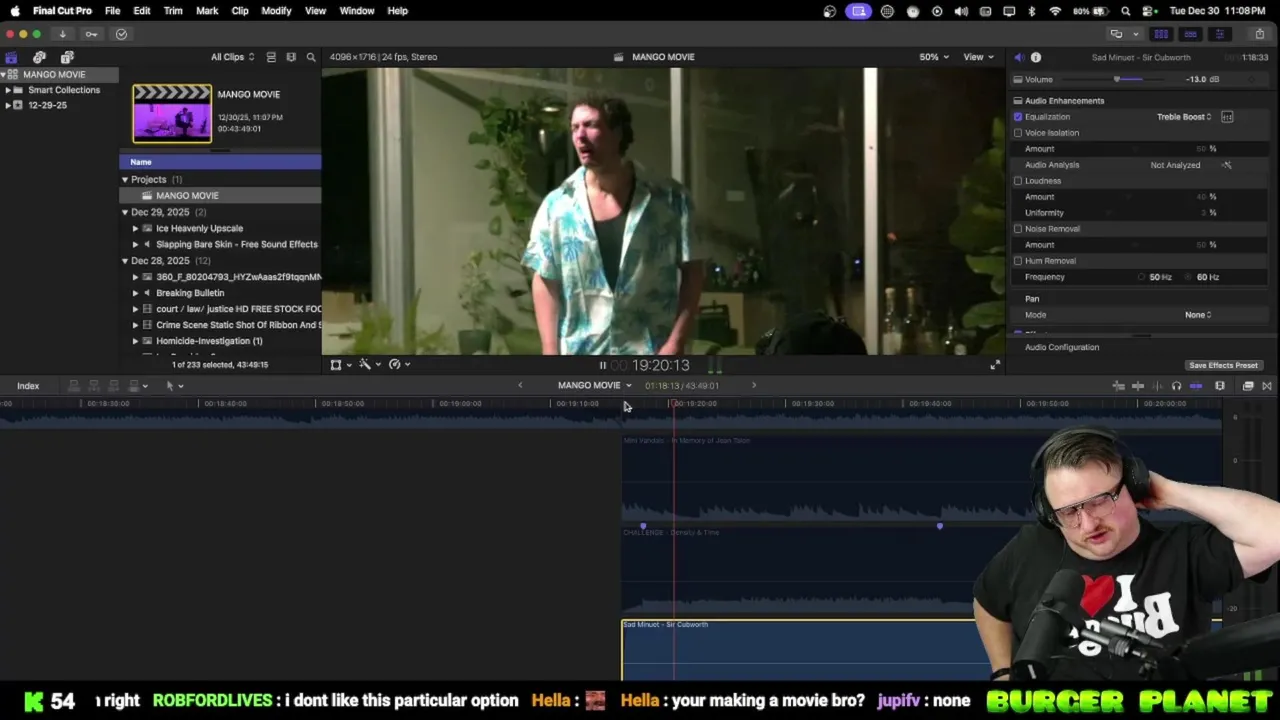Viewport: 1280px width, 720px height.
Task: Click the MANGO MOVIE project thumbnail
Action: tap(172, 113)
